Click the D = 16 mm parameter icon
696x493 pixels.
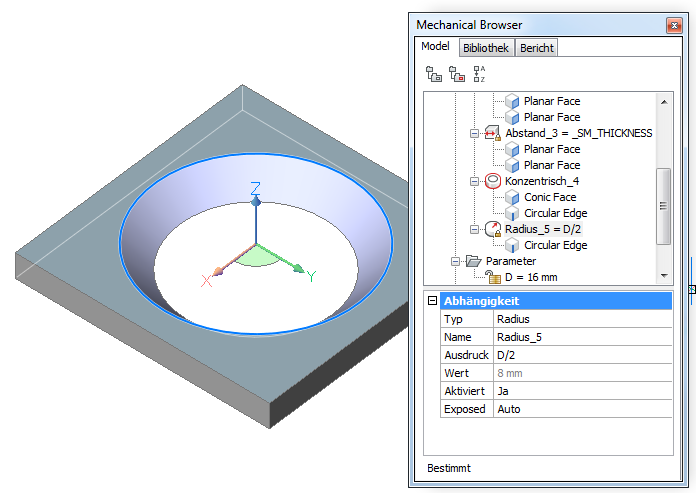pyautogui.click(x=492, y=276)
